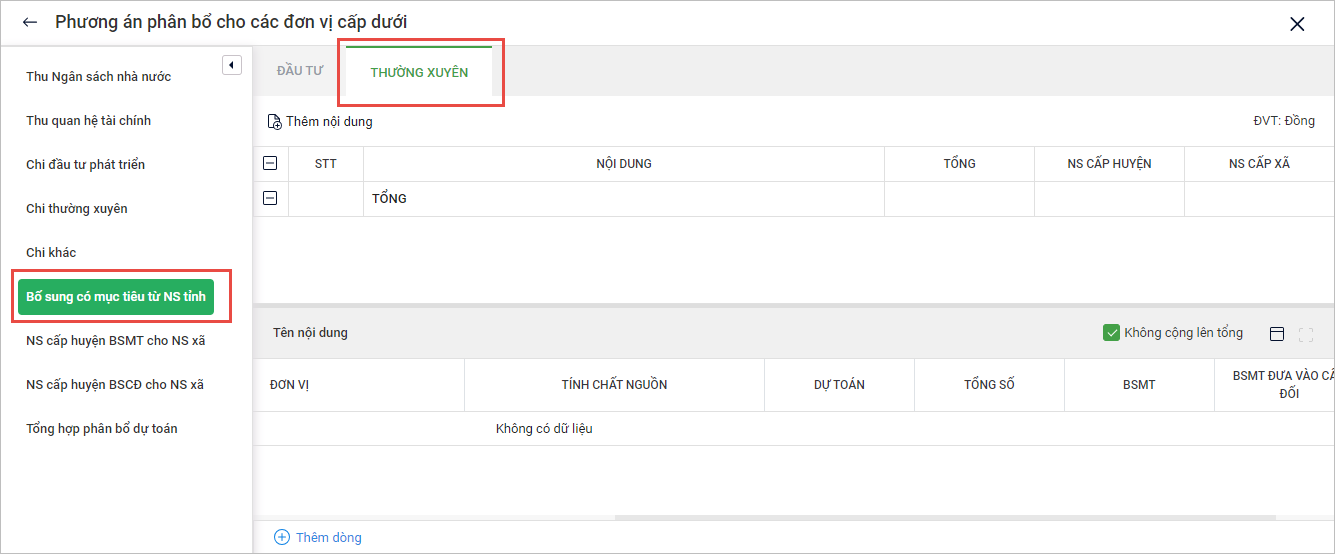Click 'Thêm dòng' link to add a row
This screenshot has width=1335, height=554.
coord(328,537)
